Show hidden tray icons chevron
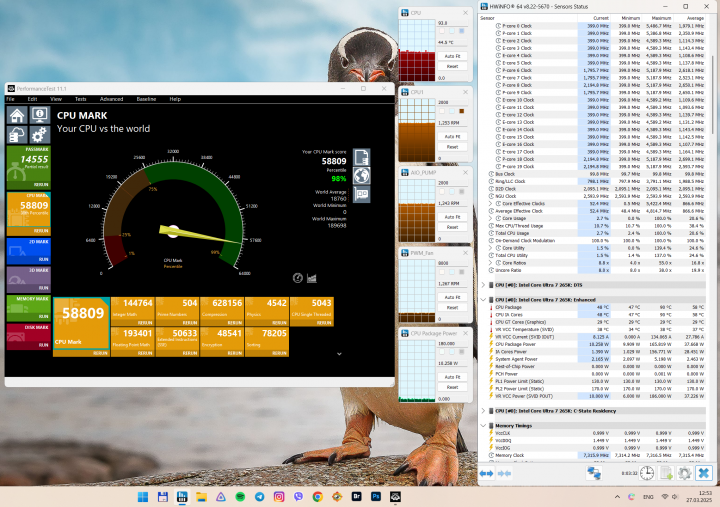Viewport: 720px width, 507px height. coord(617,496)
